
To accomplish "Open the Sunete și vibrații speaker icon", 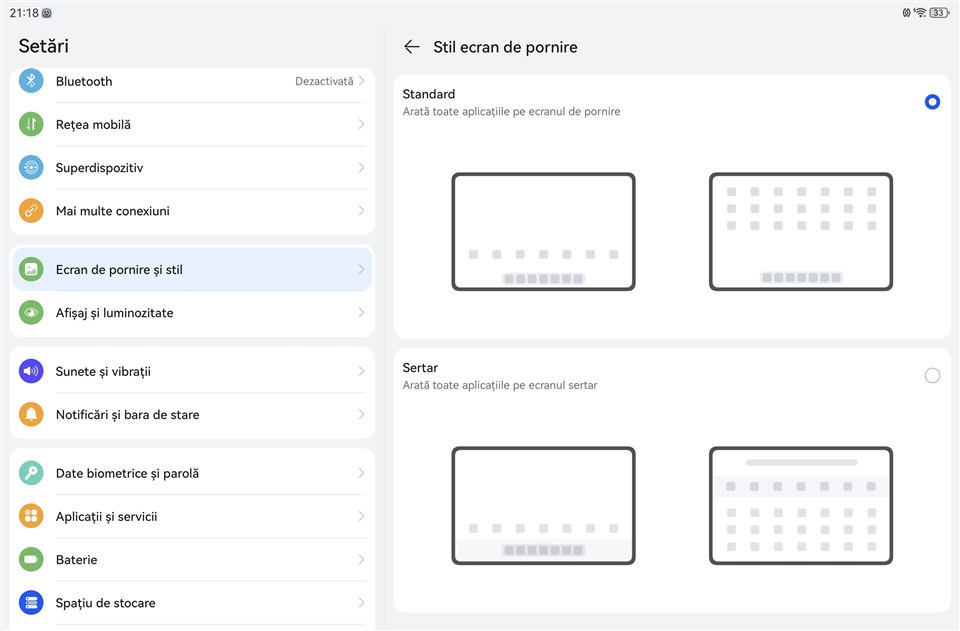I will [31, 371].
